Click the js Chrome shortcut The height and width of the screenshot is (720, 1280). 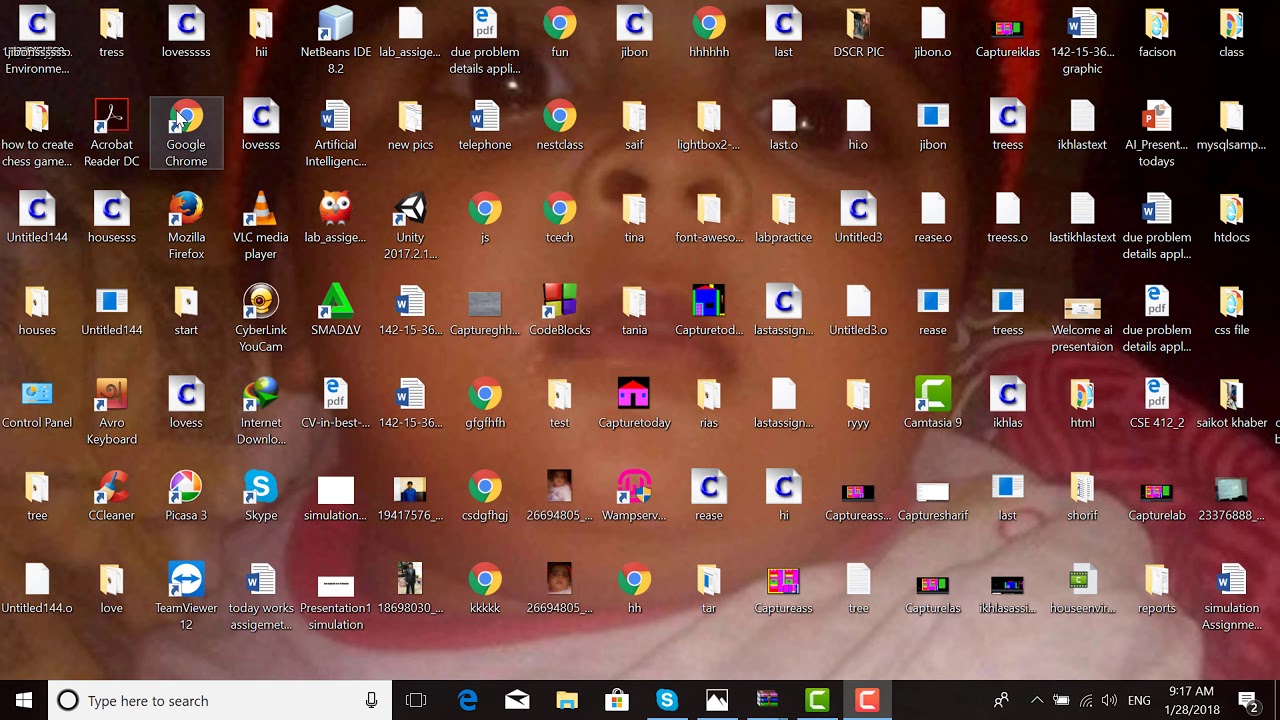point(485,218)
